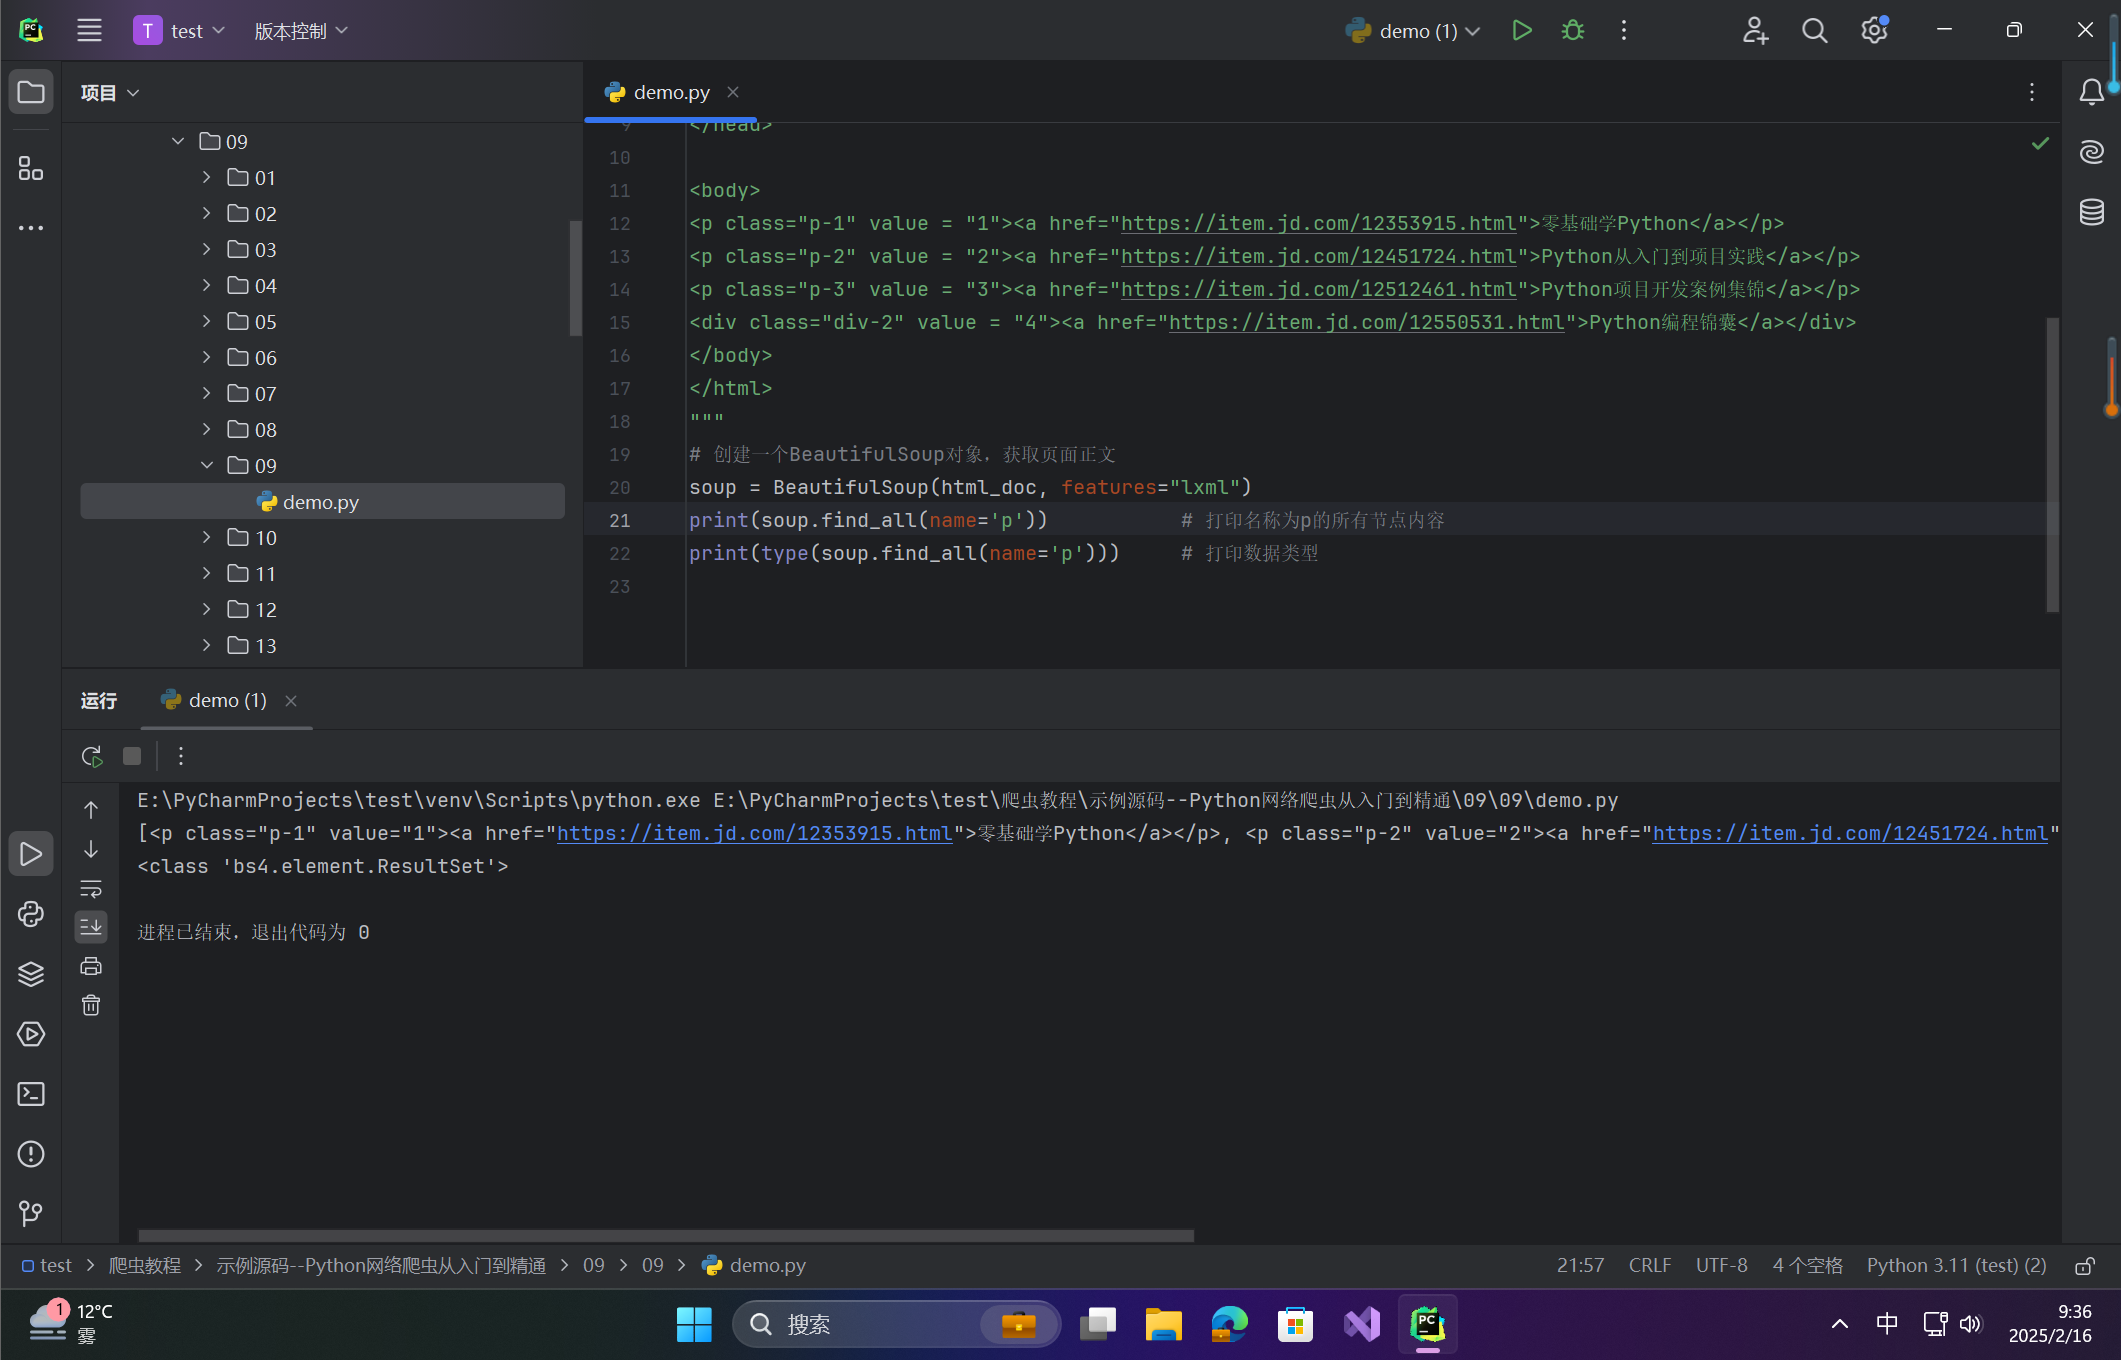
Task: Collapse the nested 09 folder
Action: tap(206, 465)
